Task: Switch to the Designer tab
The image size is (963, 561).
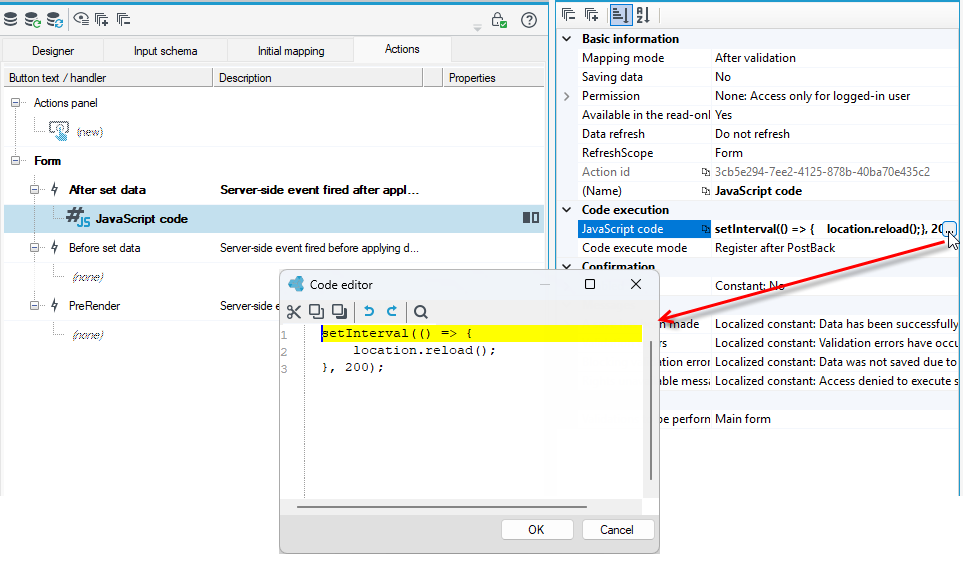Action: point(53,50)
